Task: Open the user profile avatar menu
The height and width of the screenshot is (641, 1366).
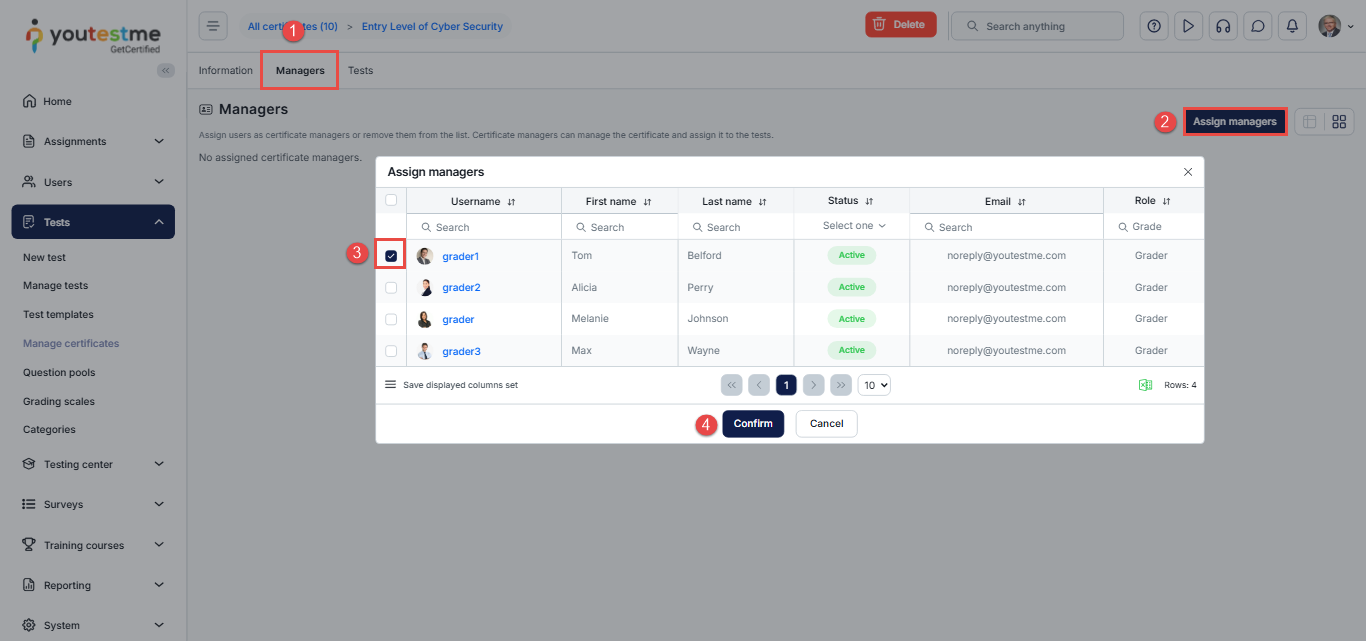Action: point(1336,26)
